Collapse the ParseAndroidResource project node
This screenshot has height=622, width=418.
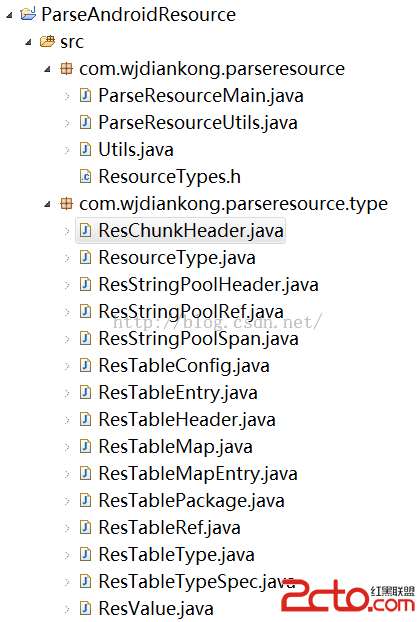(x=9, y=15)
